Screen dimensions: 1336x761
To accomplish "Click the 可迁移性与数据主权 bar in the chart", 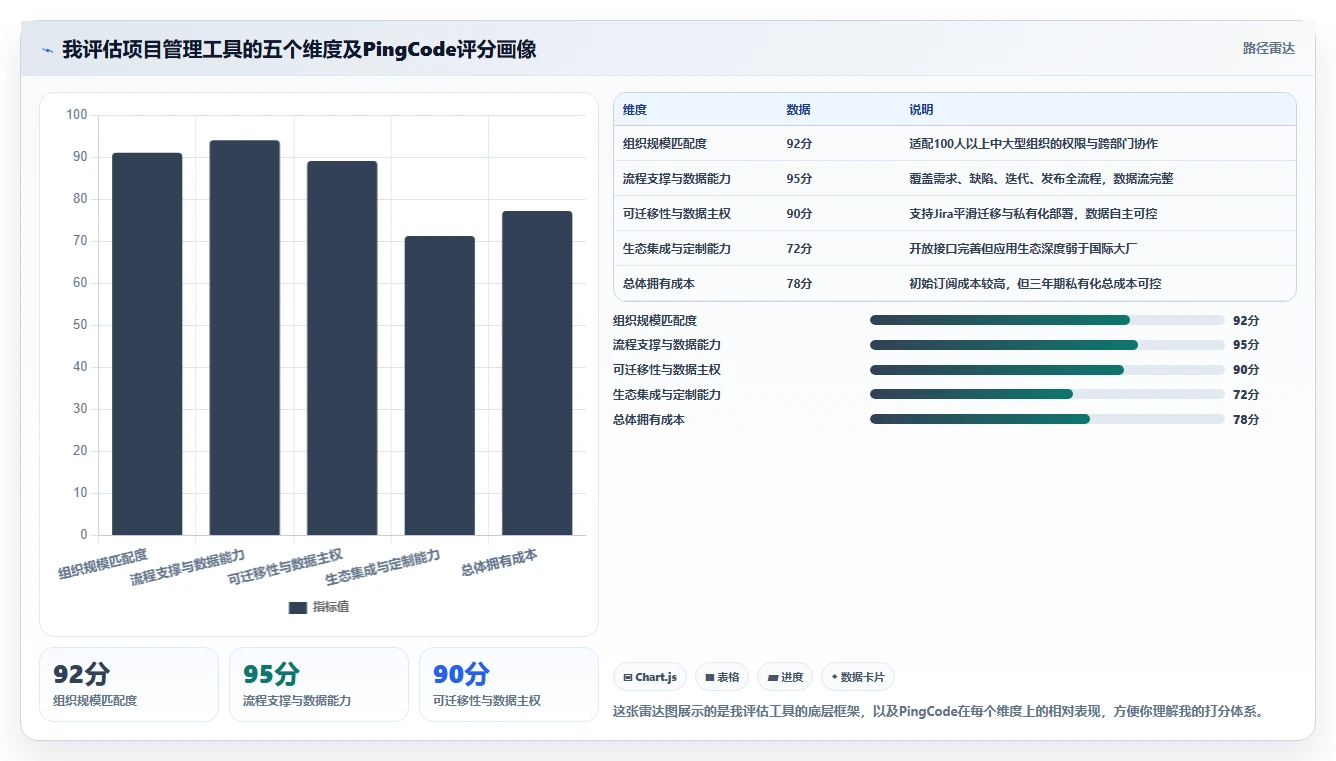I will pyautogui.click(x=342, y=348).
